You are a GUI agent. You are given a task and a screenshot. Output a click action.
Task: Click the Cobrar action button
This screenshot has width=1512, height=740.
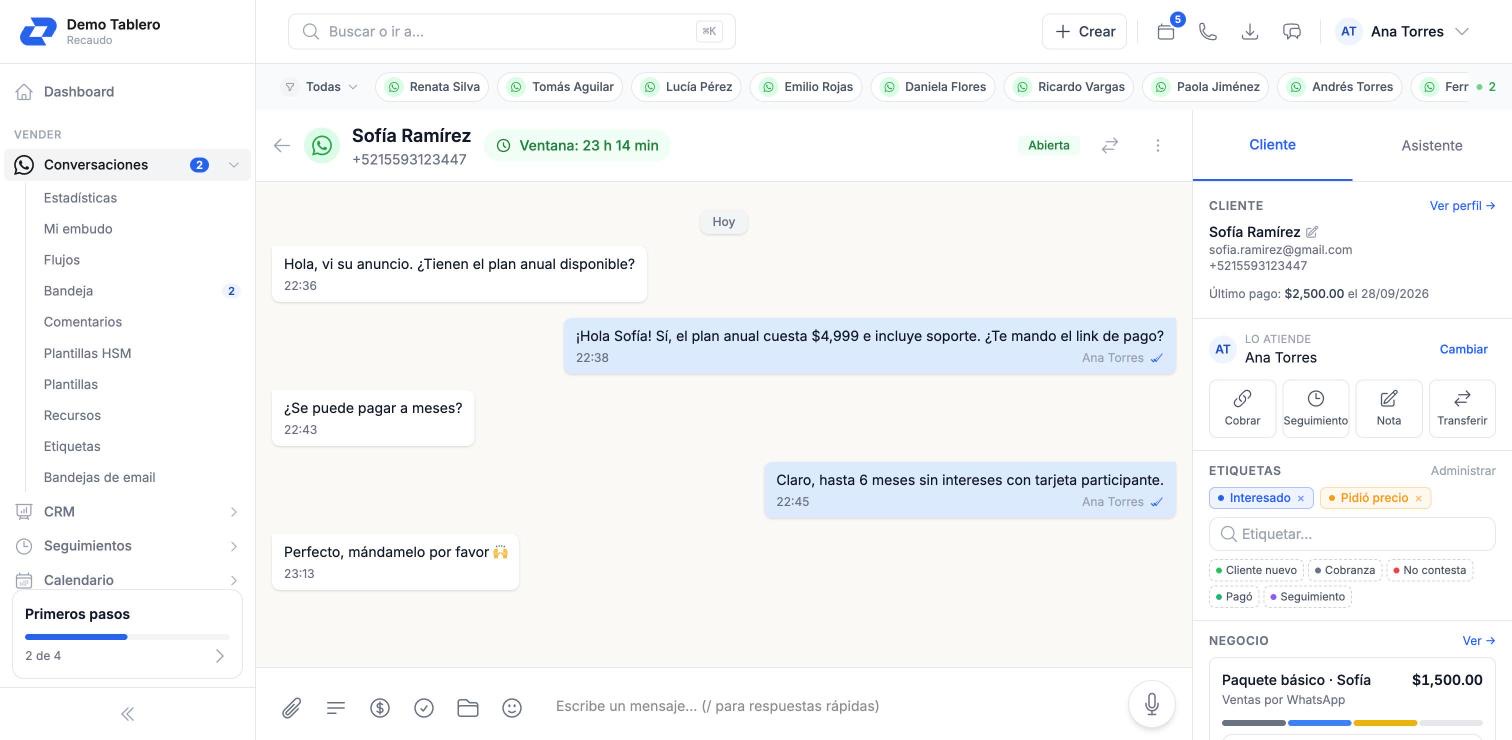pyautogui.click(x=1242, y=408)
